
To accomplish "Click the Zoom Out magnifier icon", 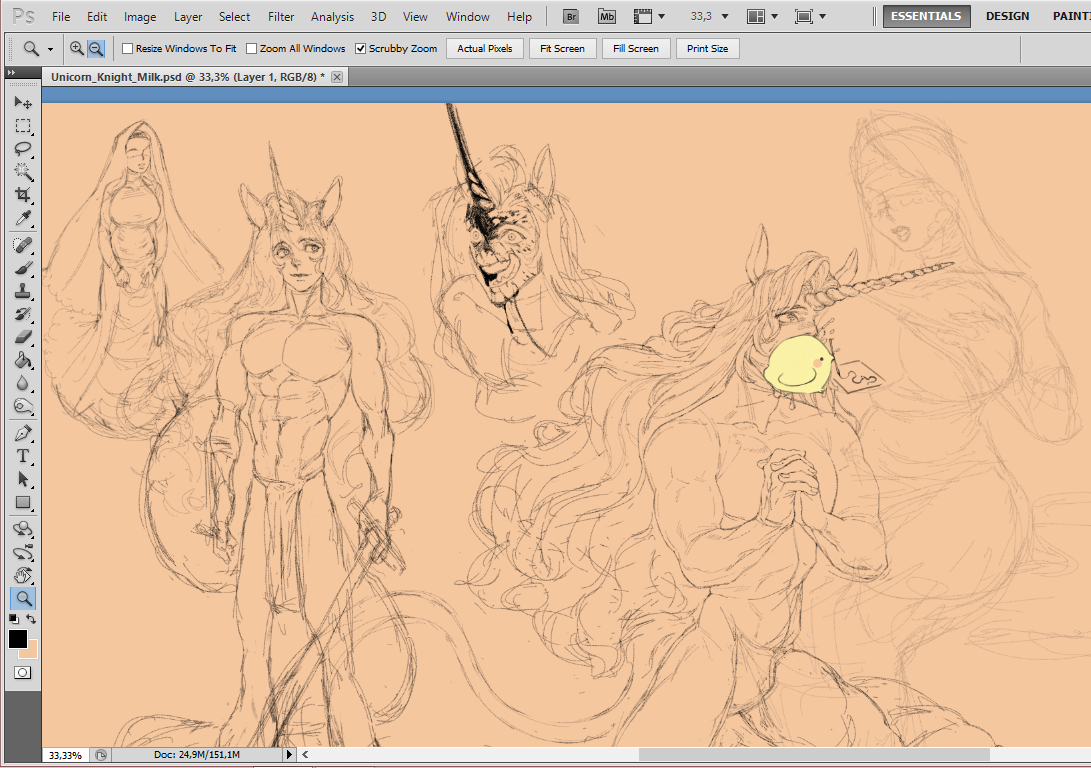I will tap(96, 48).
